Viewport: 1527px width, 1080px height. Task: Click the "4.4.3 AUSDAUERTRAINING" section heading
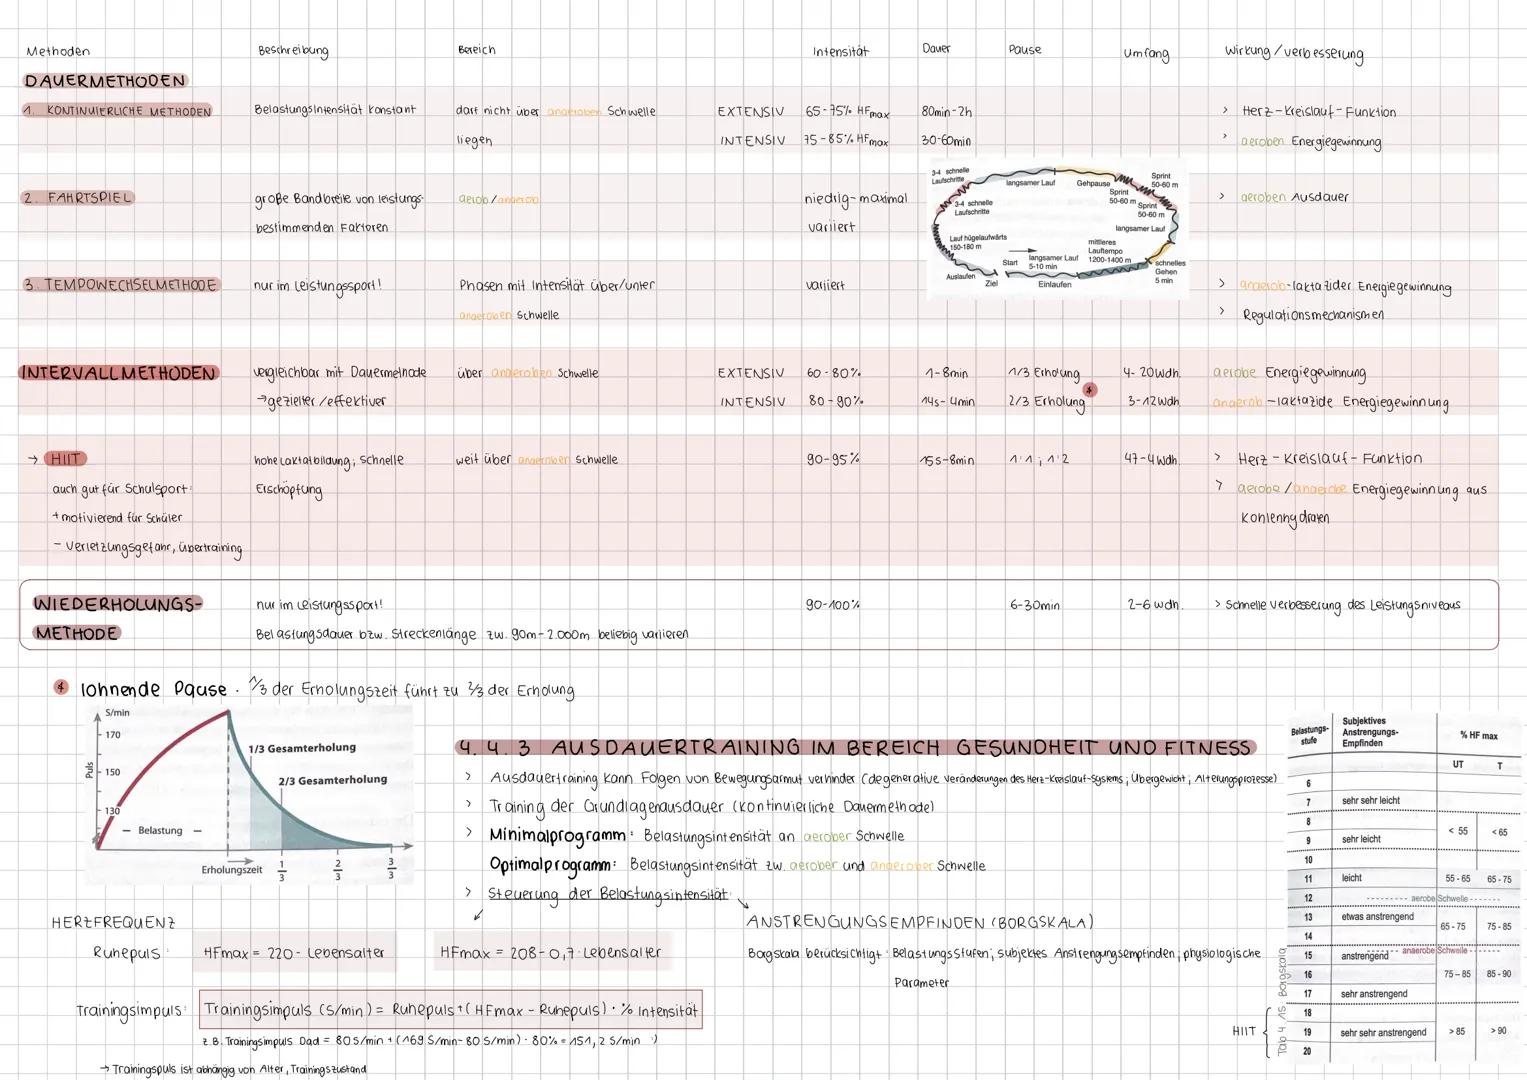(x=854, y=748)
